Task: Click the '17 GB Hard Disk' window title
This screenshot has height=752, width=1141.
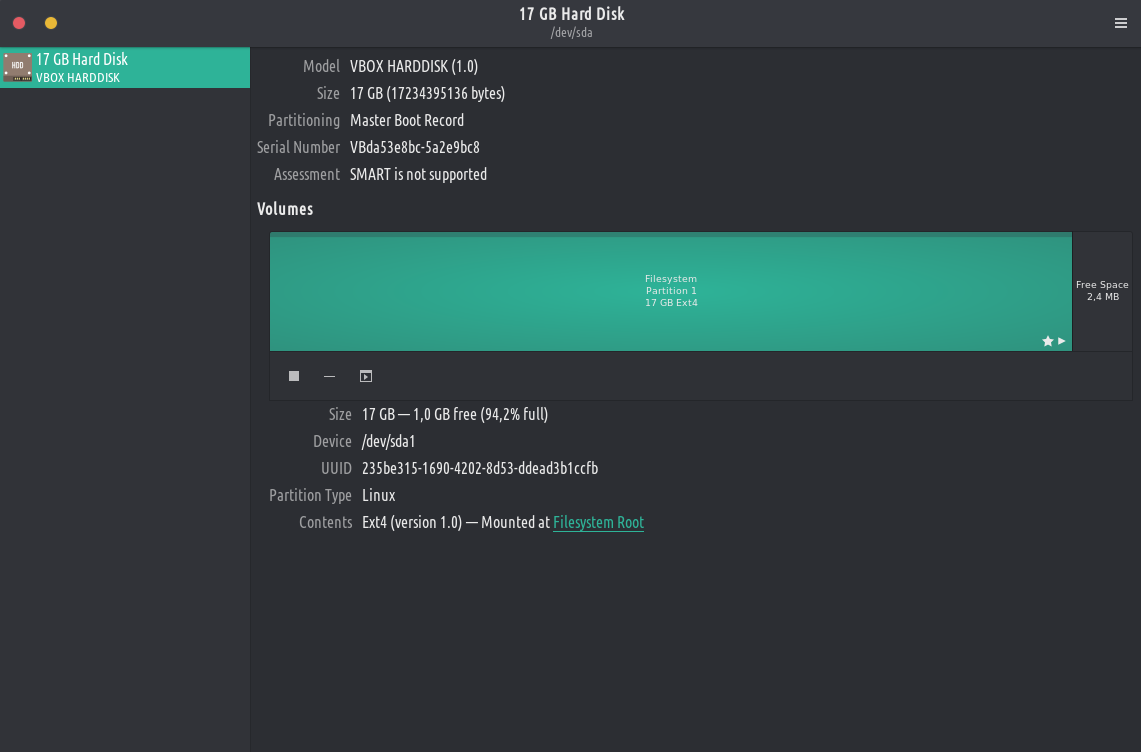Action: [x=571, y=14]
